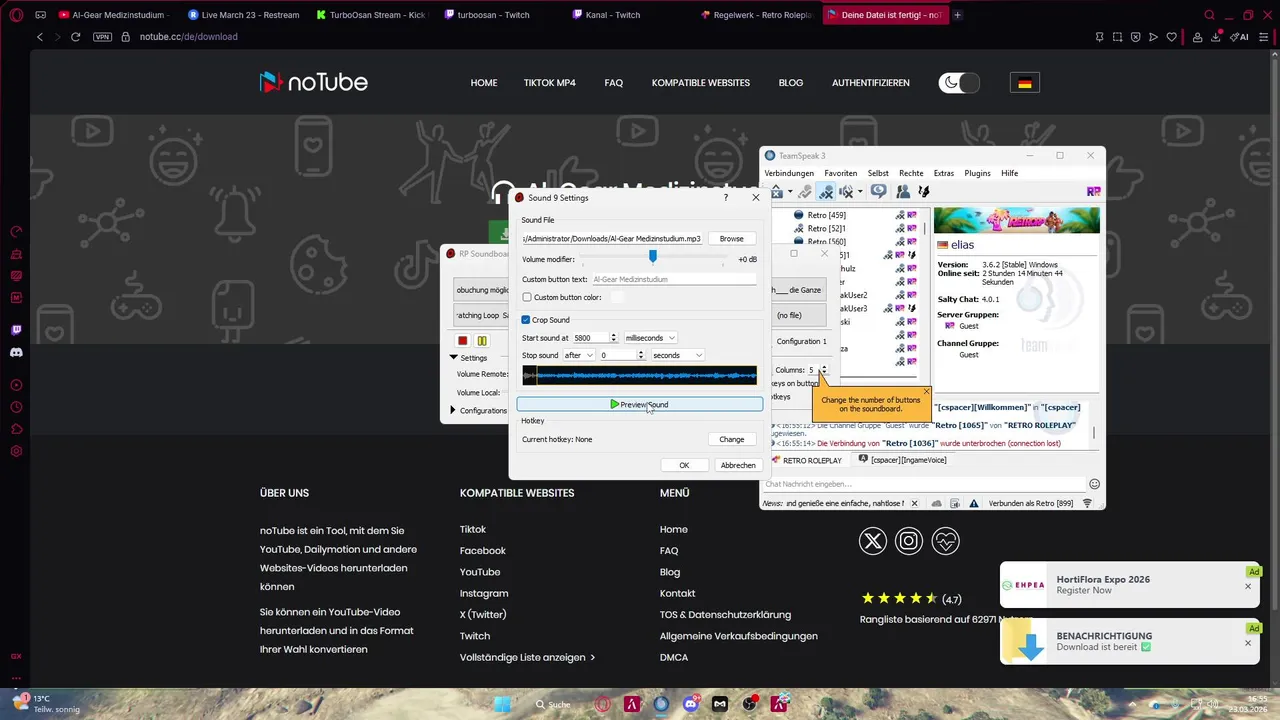
Task: Toggle away status bubble icon in TeamSpeak
Action: click(878, 191)
